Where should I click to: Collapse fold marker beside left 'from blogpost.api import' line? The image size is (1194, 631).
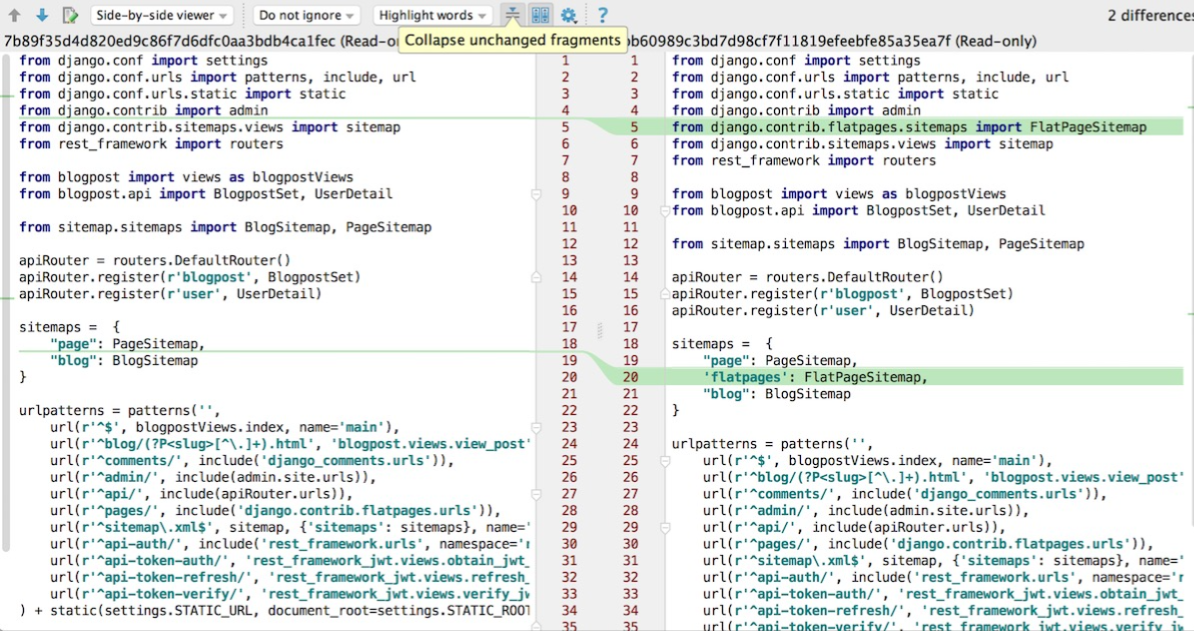pos(535,195)
